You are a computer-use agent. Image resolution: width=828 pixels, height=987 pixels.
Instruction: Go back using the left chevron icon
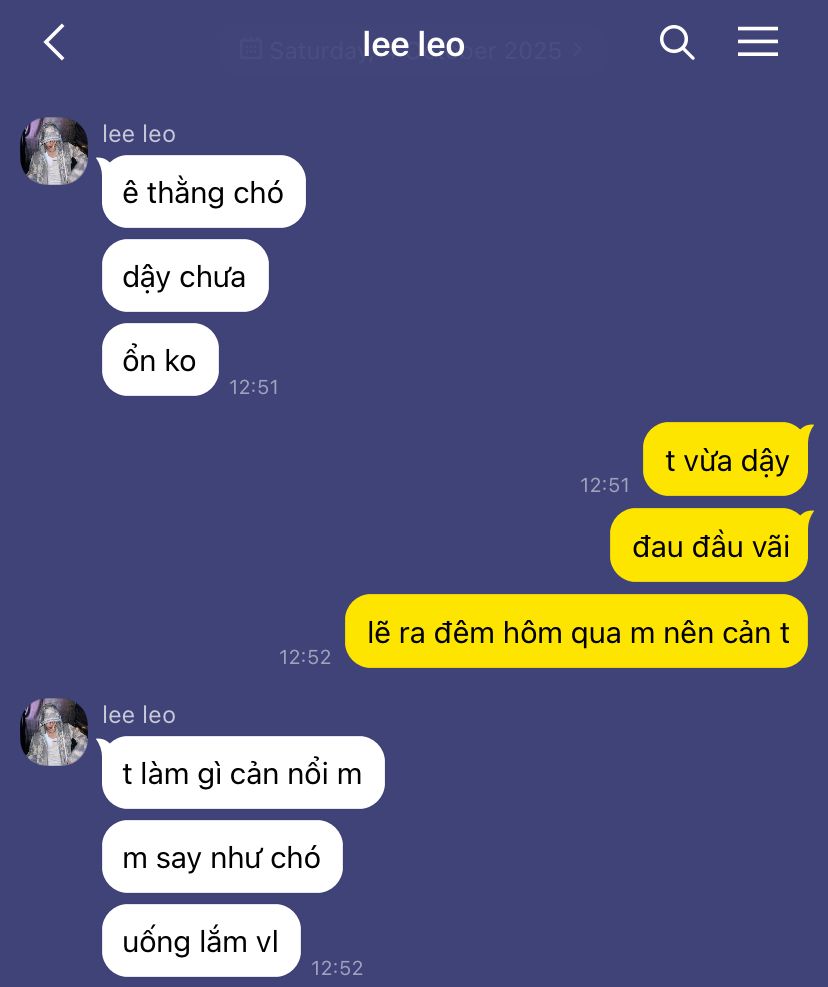point(54,42)
